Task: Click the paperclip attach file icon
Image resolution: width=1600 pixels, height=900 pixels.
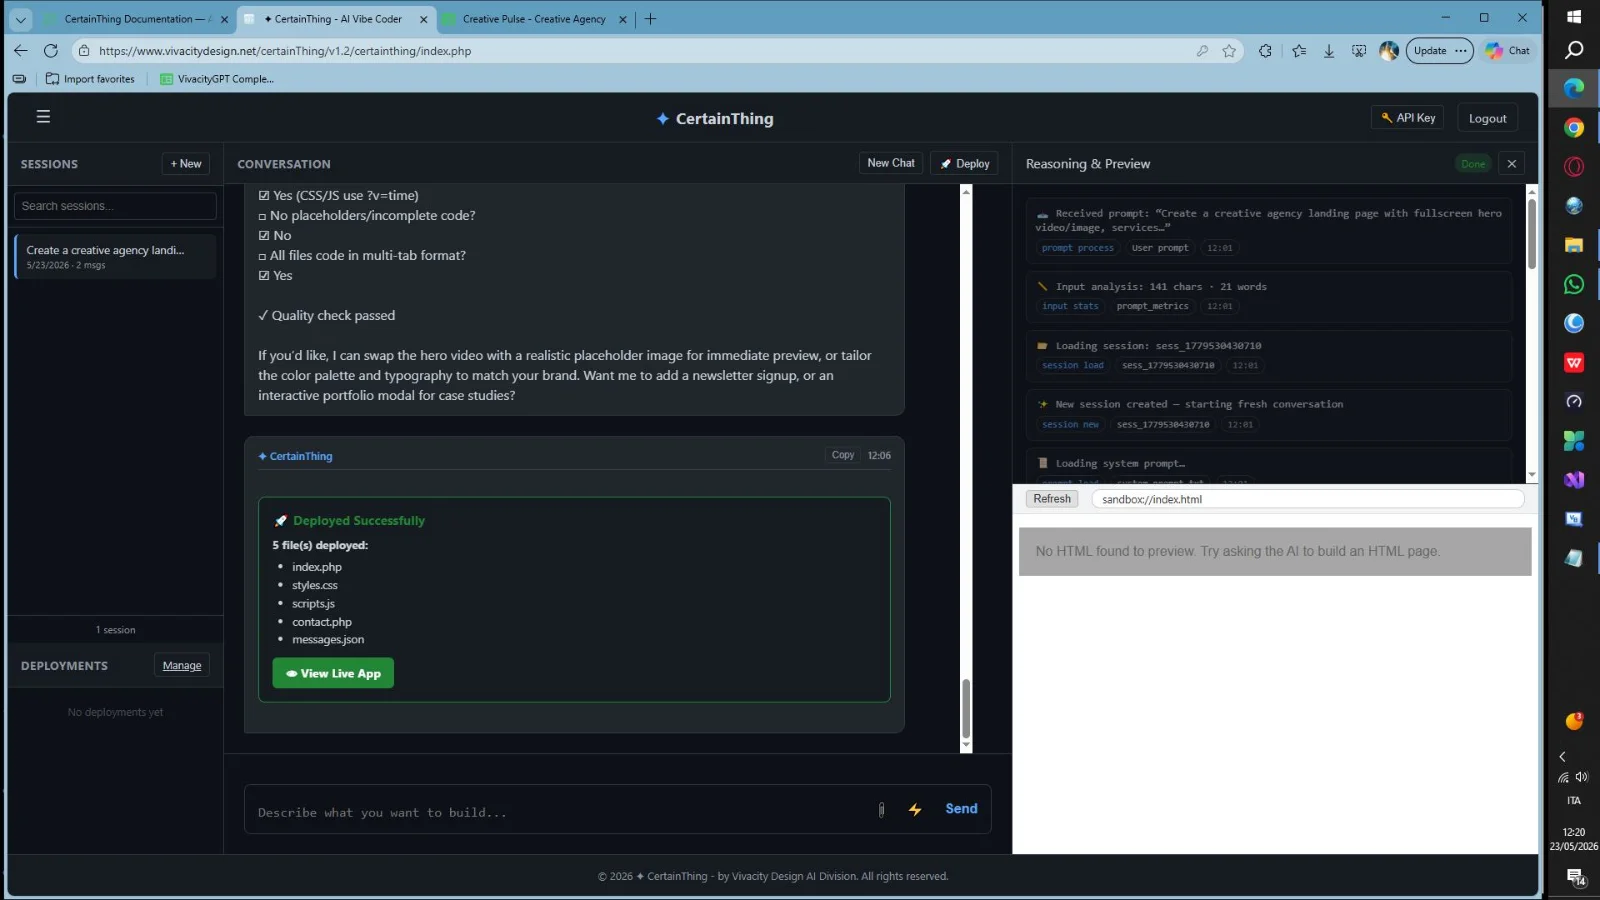Action: coord(881,810)
